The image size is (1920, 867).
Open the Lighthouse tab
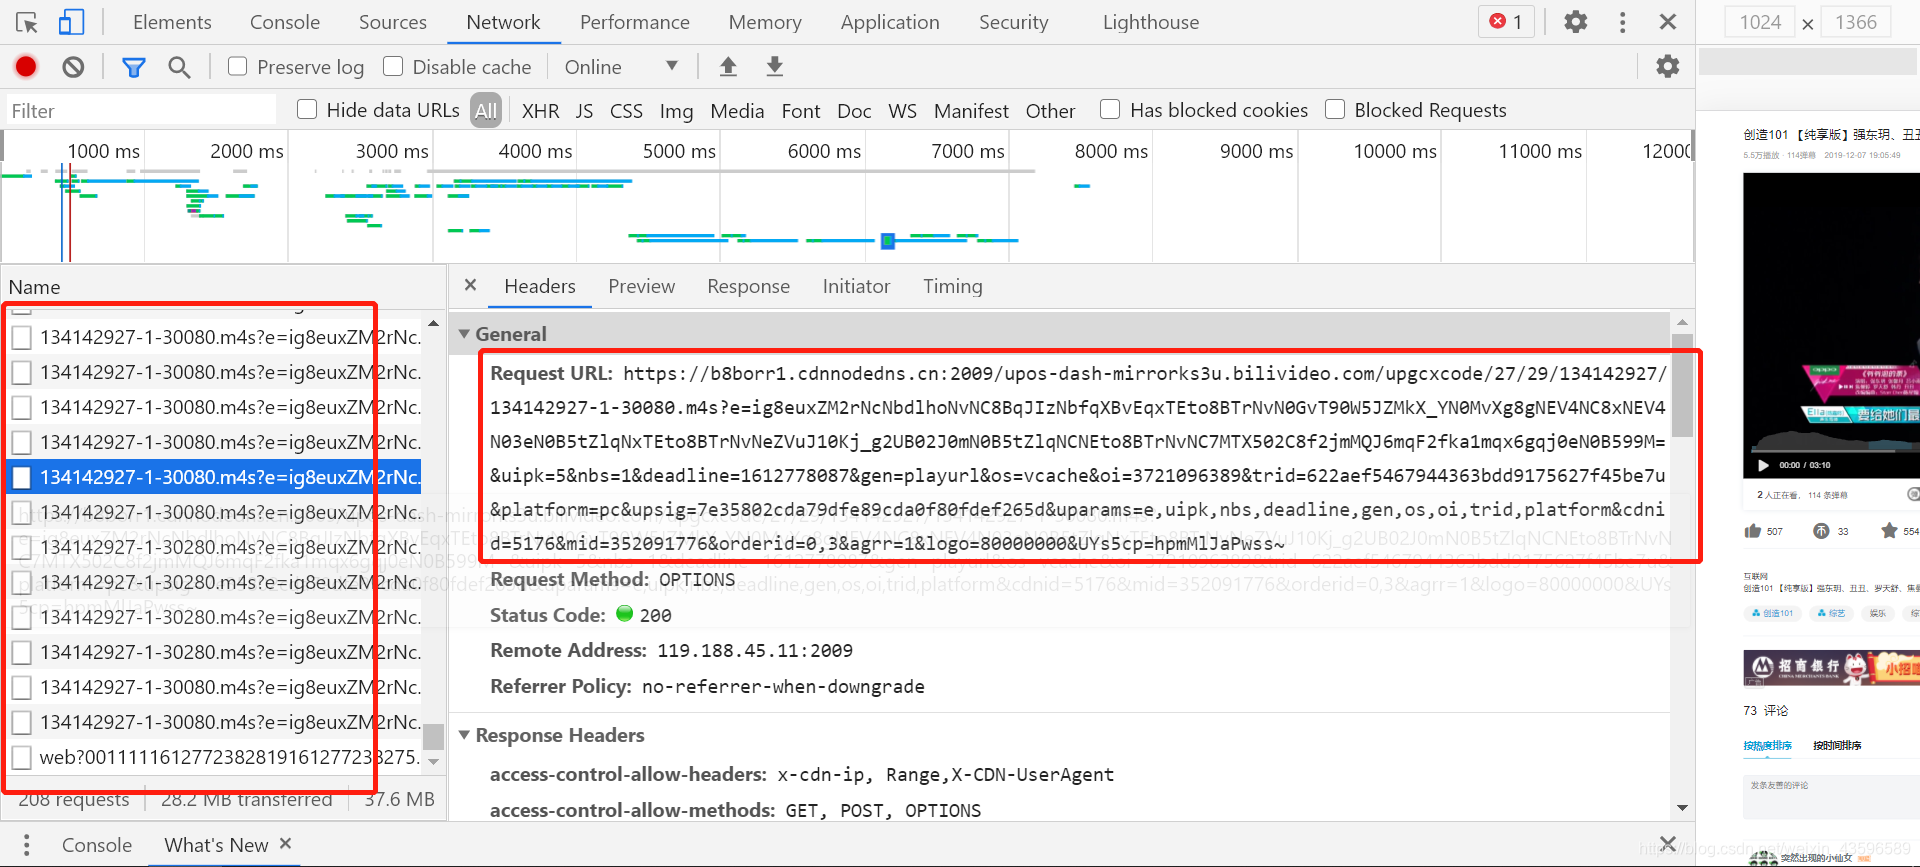pos(1151,22)
